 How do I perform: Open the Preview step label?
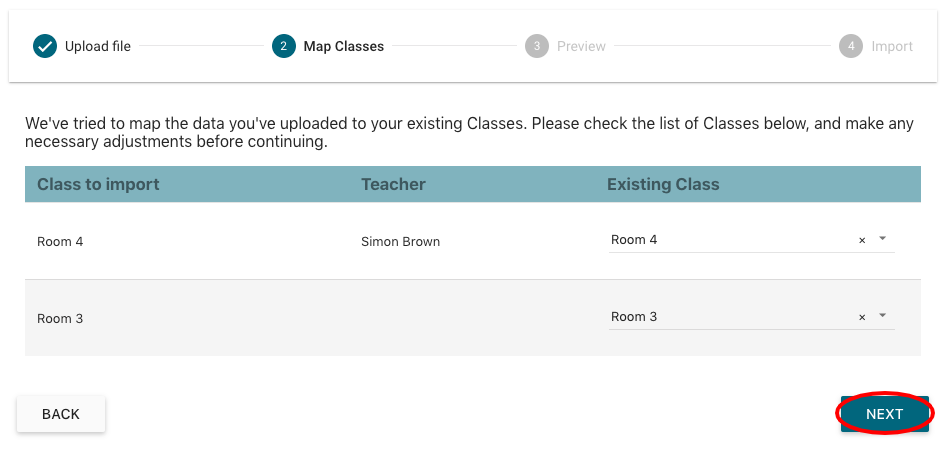(581, 46)
